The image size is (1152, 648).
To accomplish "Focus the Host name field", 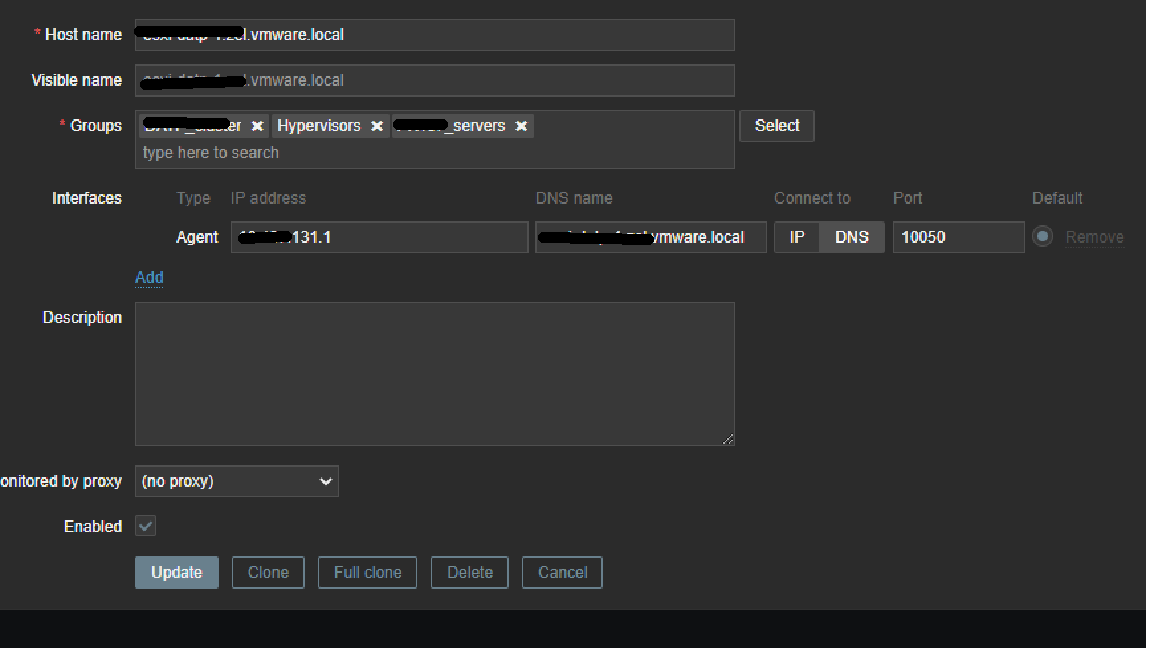I will pyautogui.click(x=434, y=35).
